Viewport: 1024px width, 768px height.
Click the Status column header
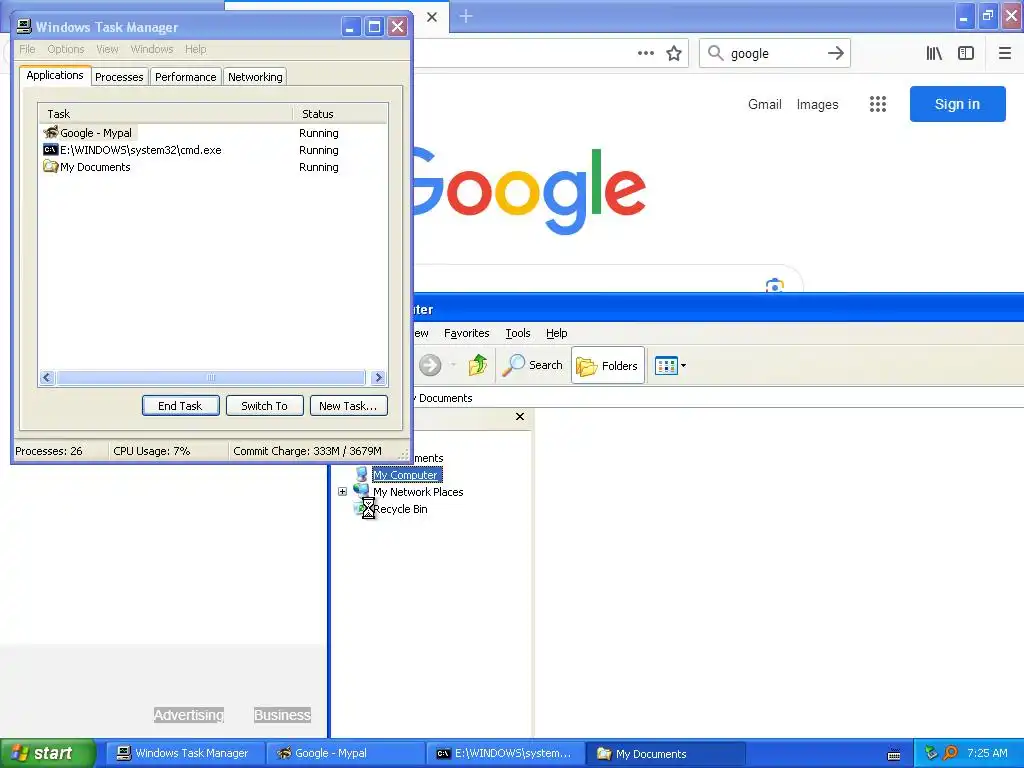tap(340, 114)
